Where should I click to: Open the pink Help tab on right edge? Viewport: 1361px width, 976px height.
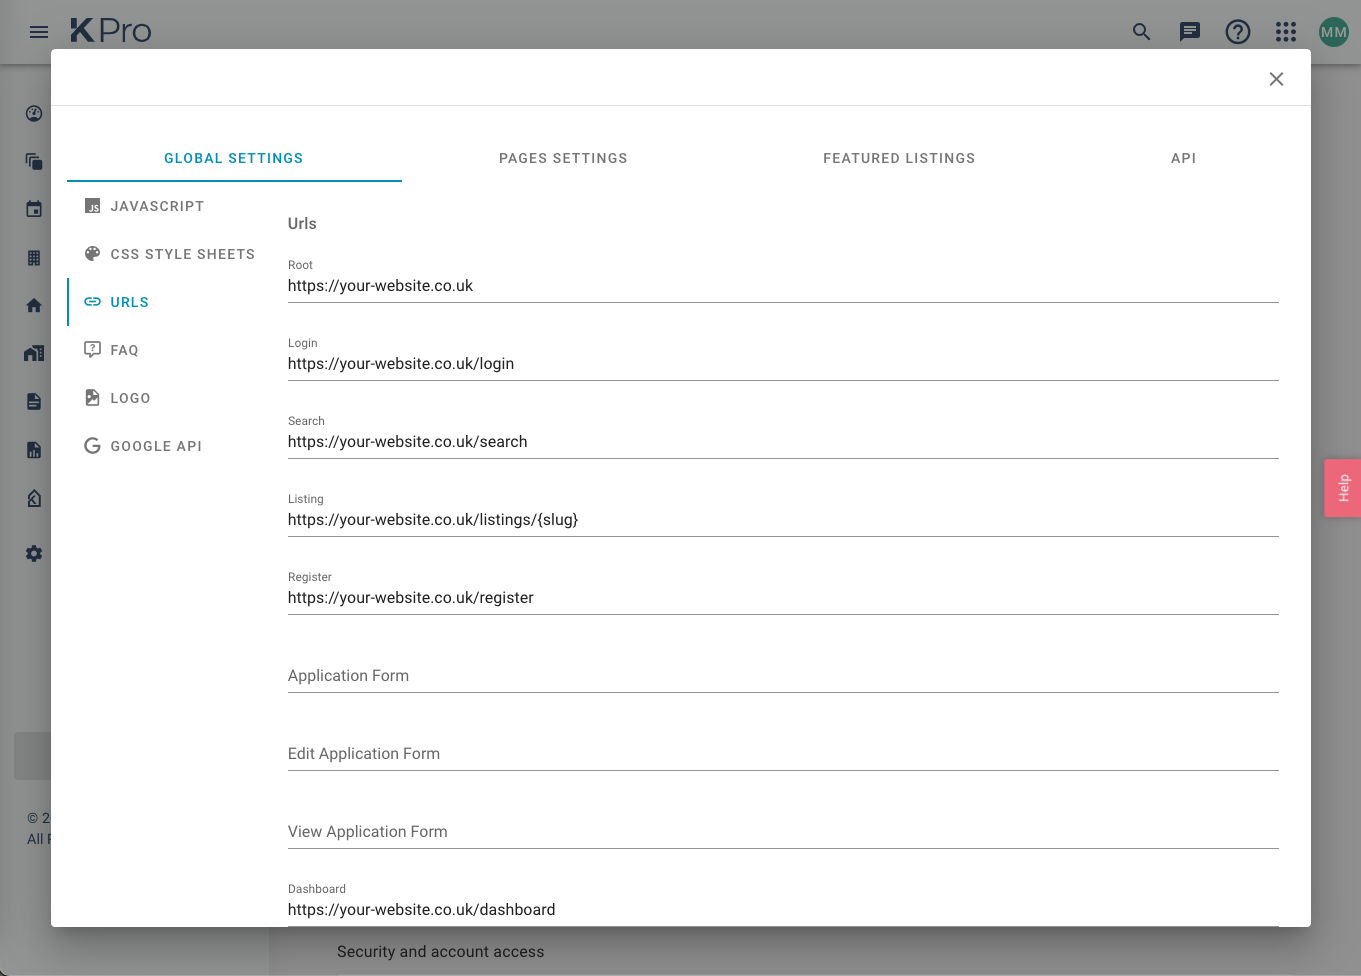1343,488
